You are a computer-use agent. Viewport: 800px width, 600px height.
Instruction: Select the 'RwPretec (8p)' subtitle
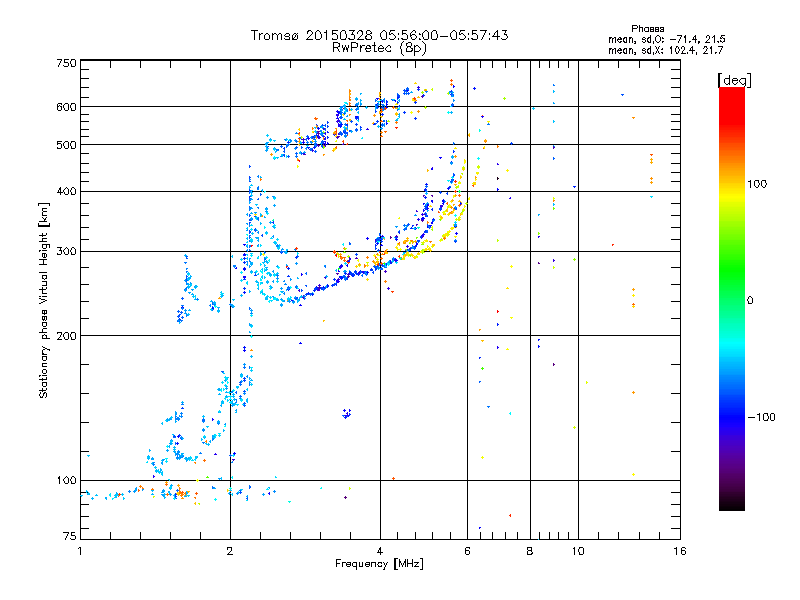[379, 48]
